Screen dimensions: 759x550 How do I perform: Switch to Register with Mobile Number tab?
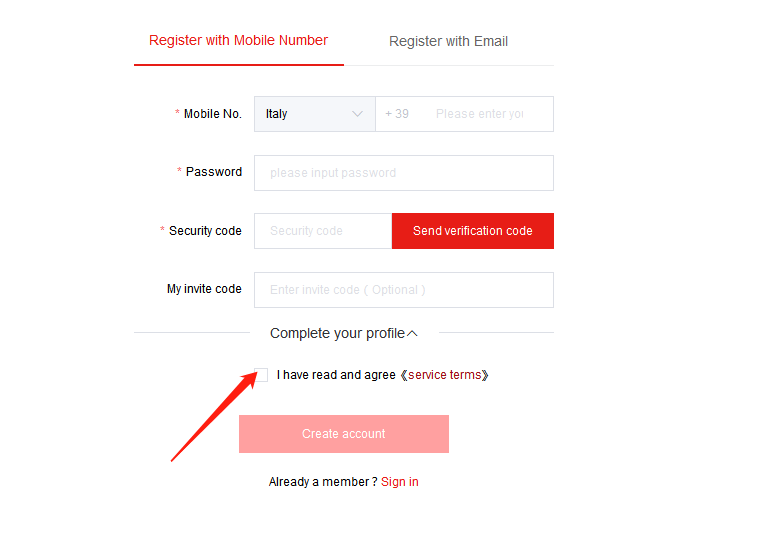(238, 40)
